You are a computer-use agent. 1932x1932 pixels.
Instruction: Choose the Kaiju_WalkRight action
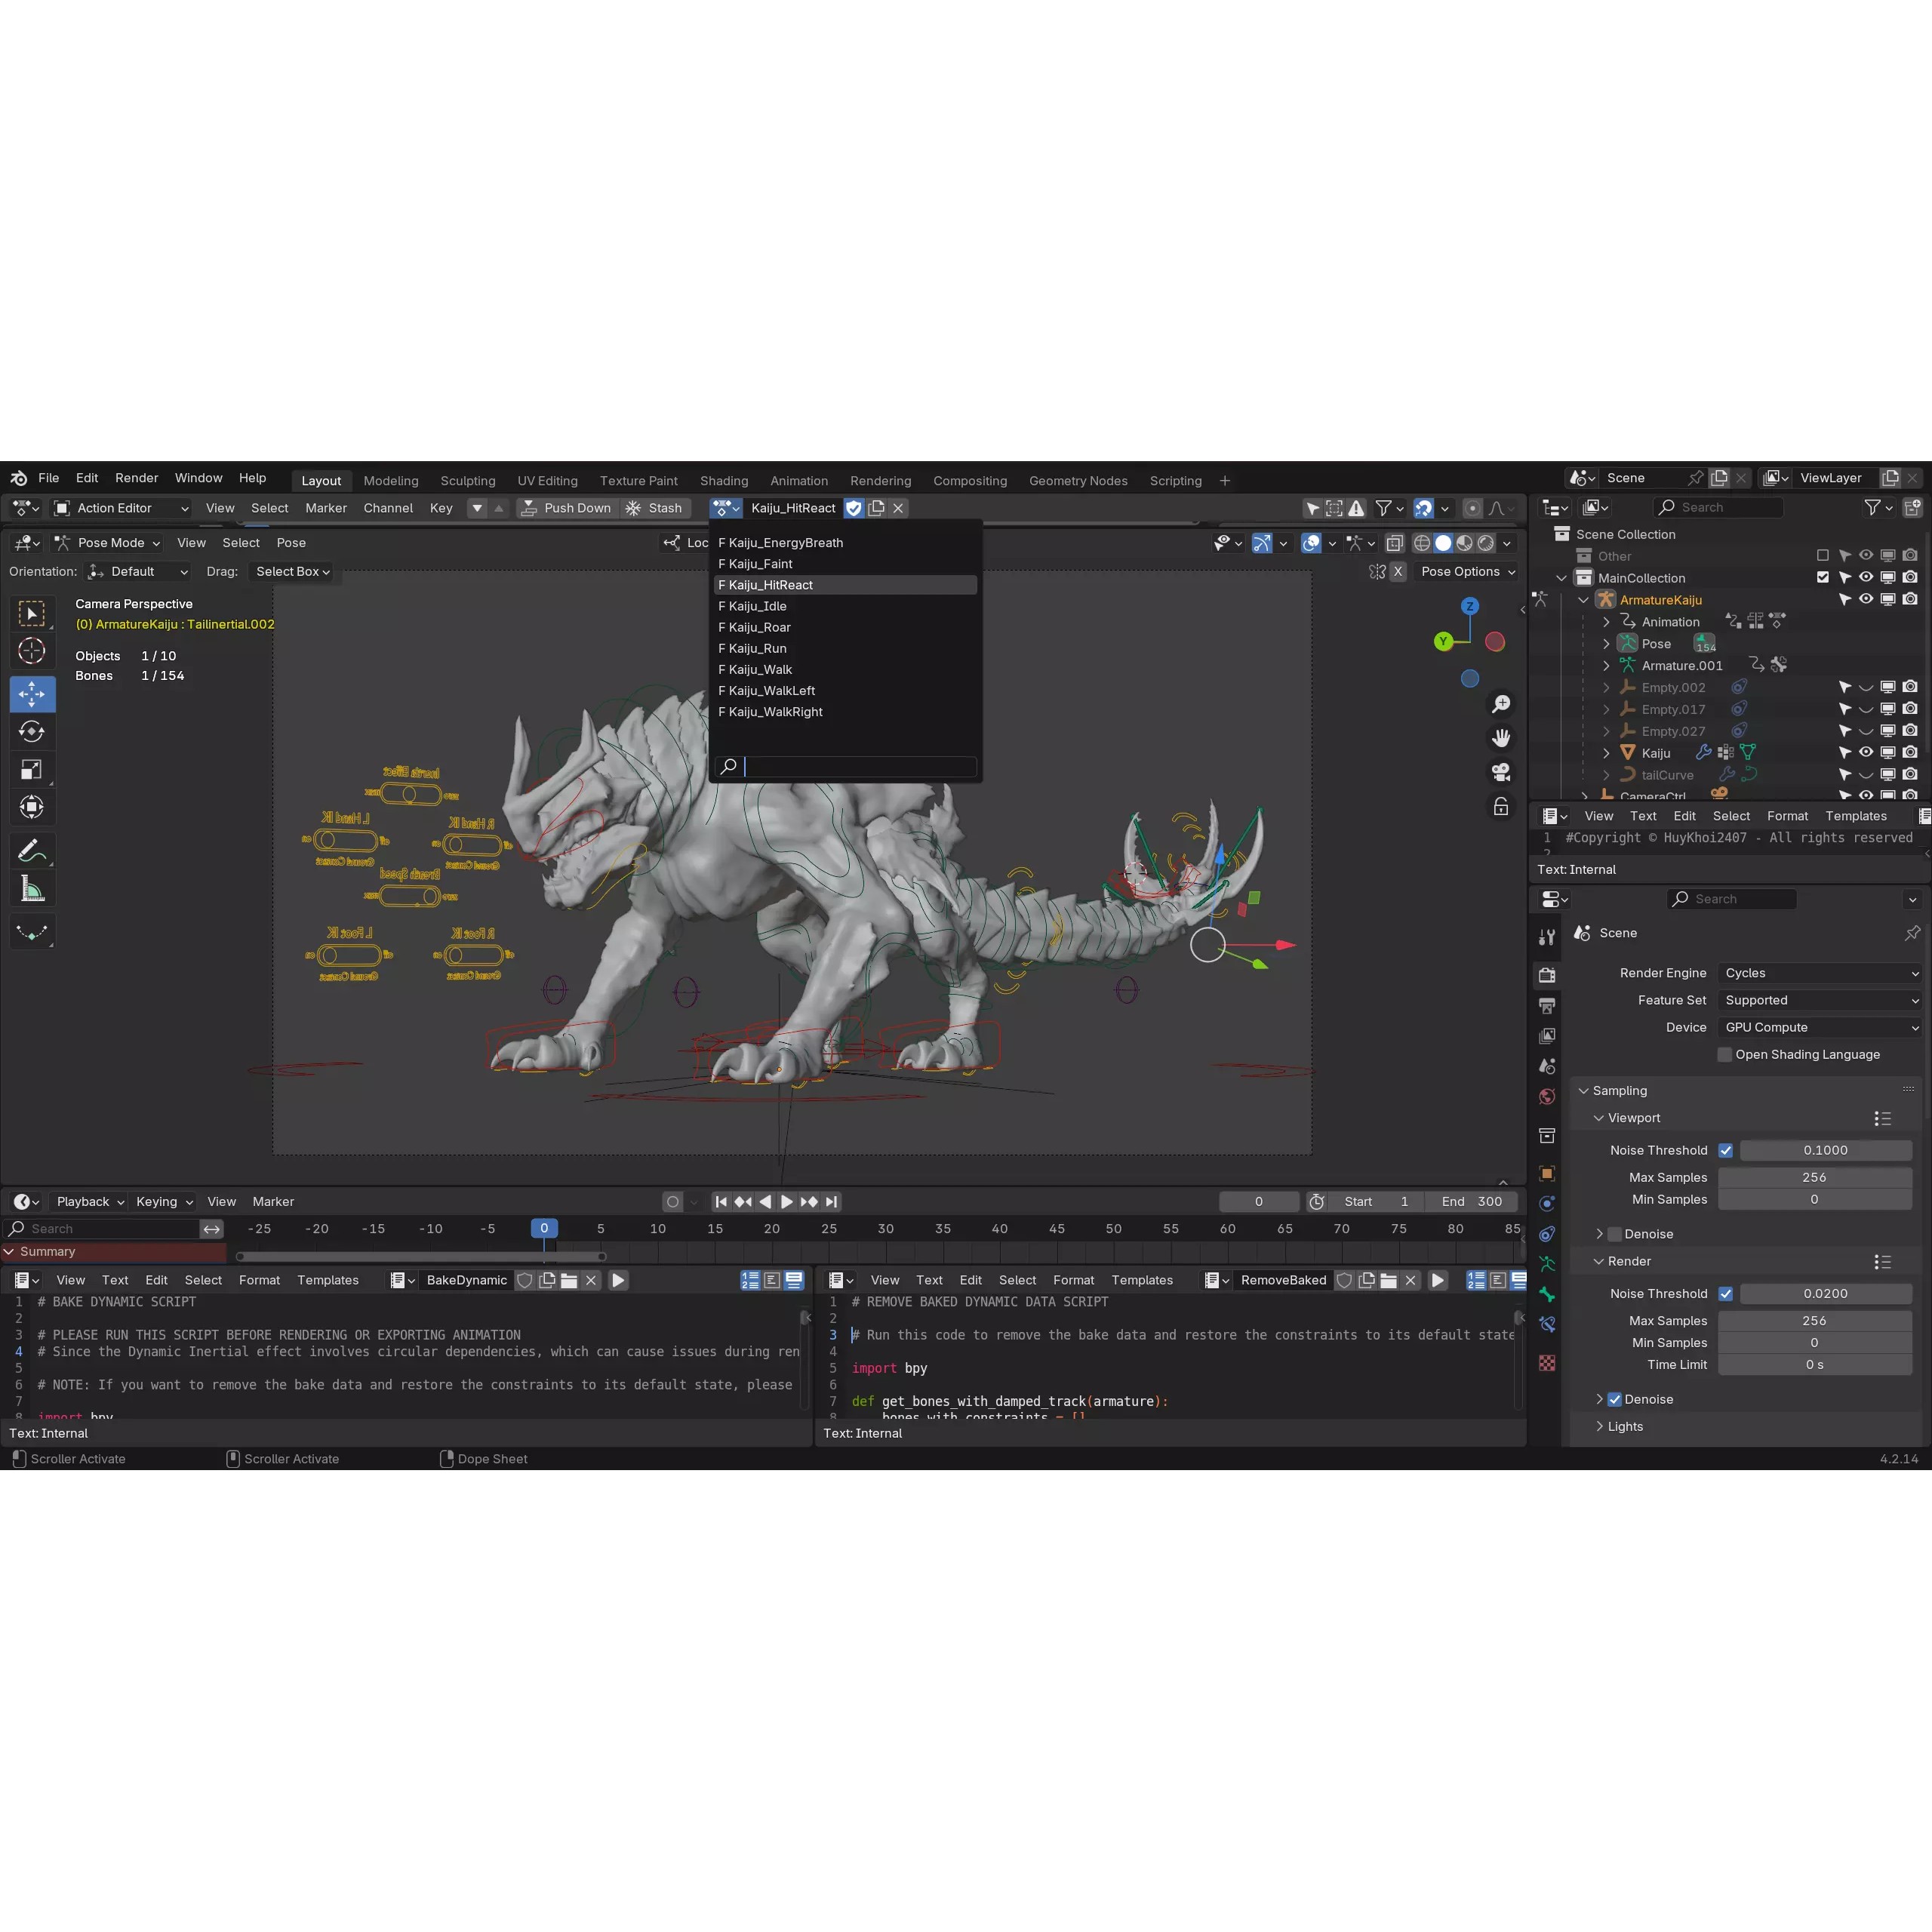(x=845, y=712)
